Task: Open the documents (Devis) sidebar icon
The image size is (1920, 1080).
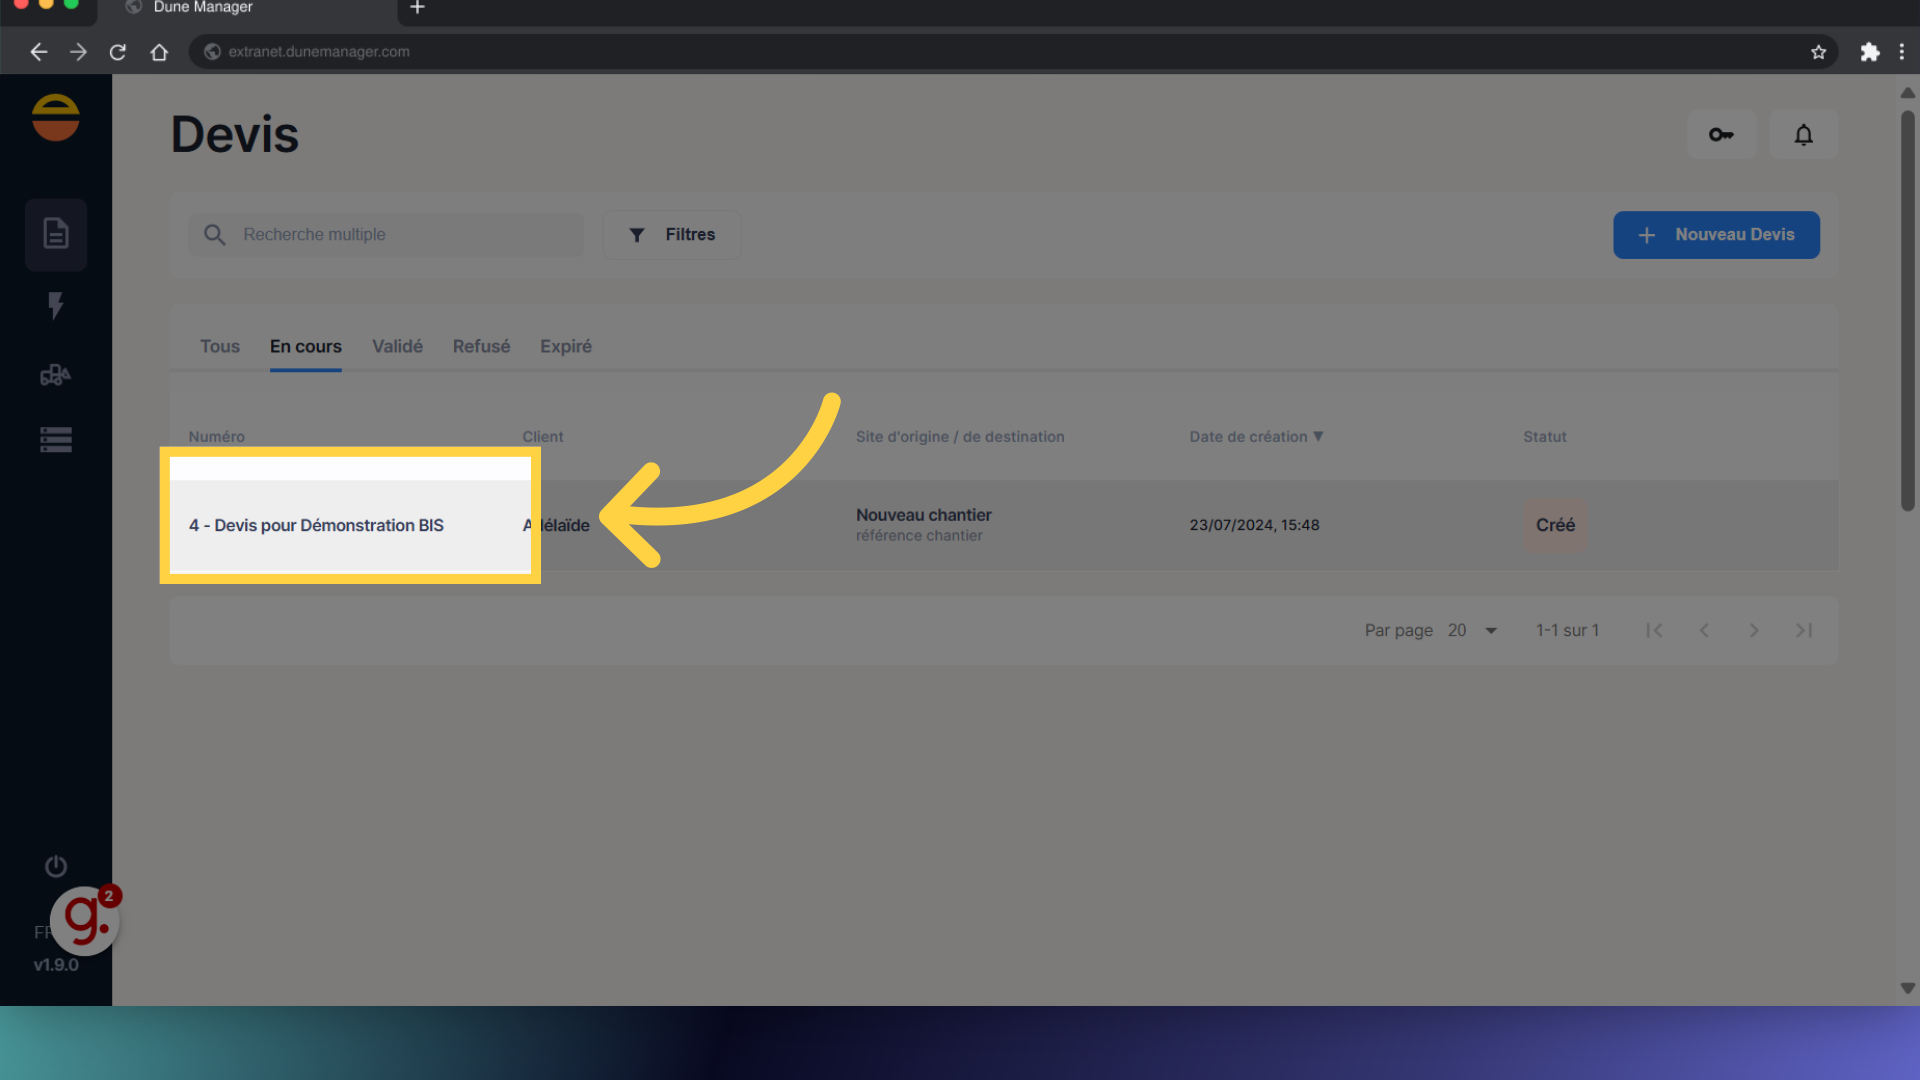Action: [x=56, y=234]
